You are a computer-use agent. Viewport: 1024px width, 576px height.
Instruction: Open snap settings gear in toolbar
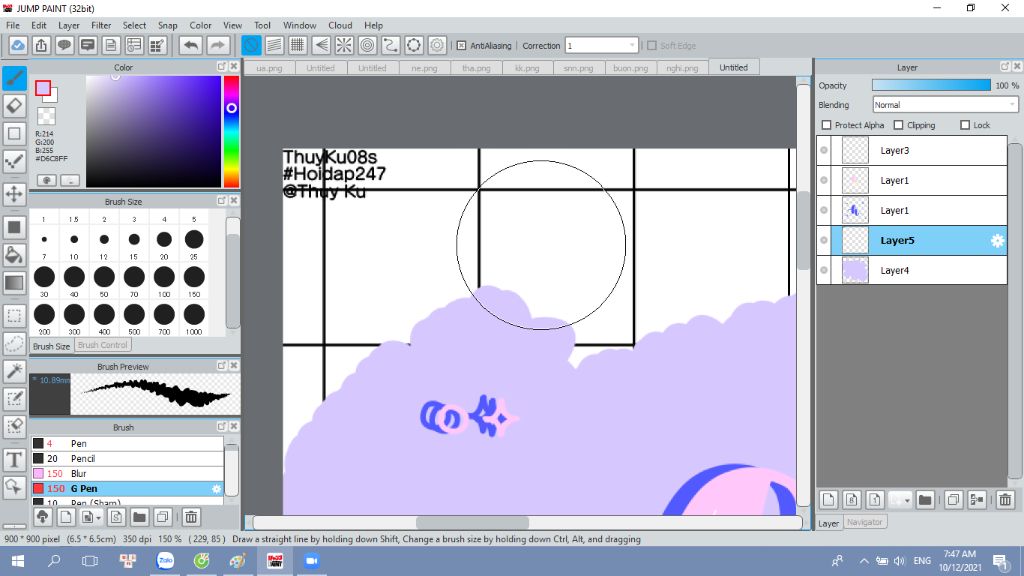pos(437,46)
